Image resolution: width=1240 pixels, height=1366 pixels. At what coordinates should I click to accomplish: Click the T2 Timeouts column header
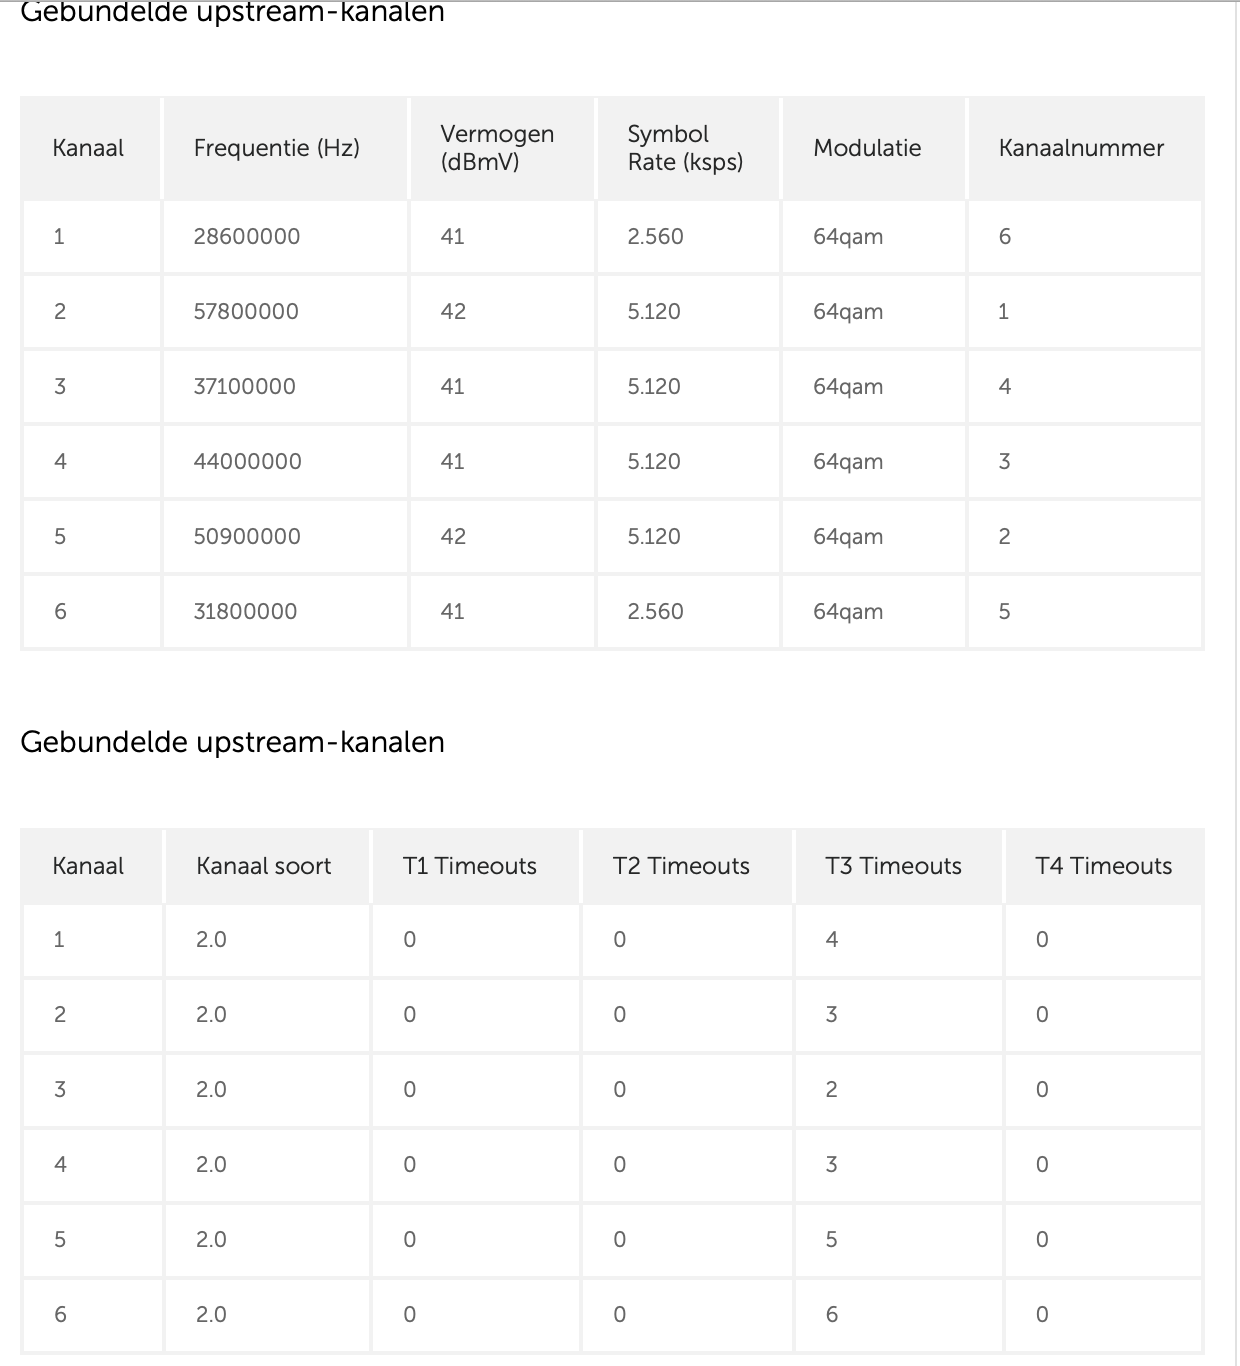pos(680,866)
